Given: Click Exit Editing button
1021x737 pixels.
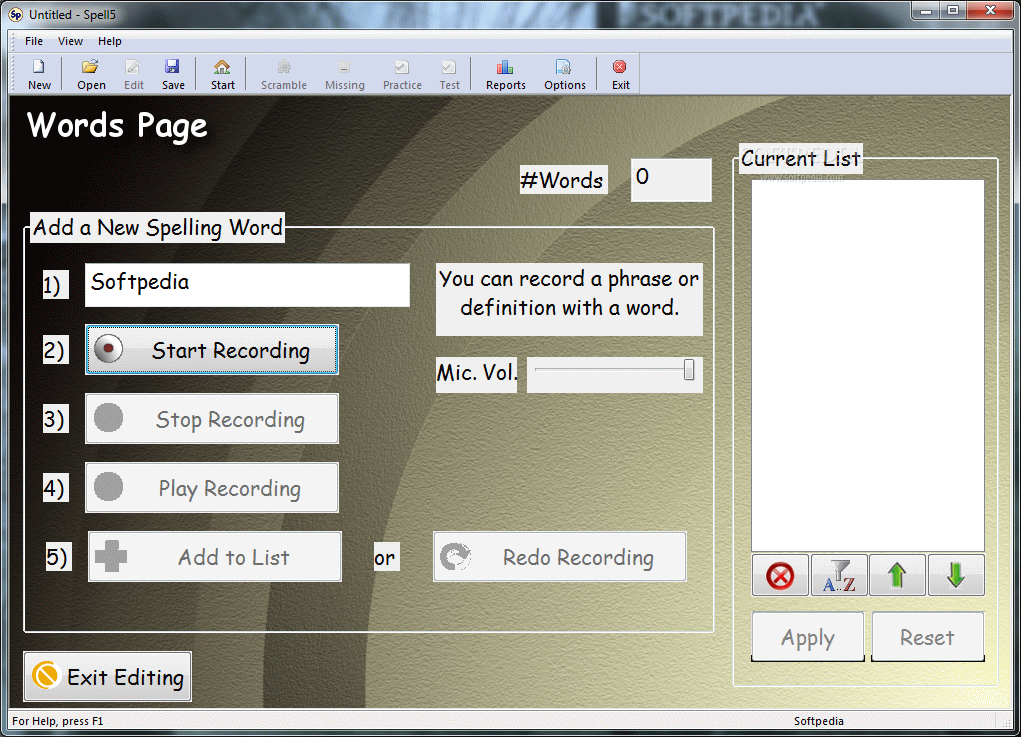Looking at the screenshot, I should coord(107,676).
